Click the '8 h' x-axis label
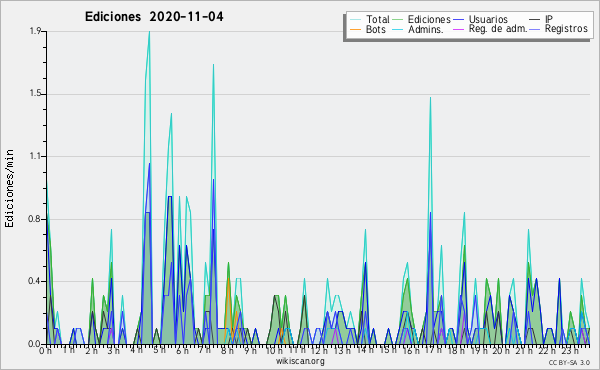The height and width of the screenshot is (370, 600). coord(227,351)
